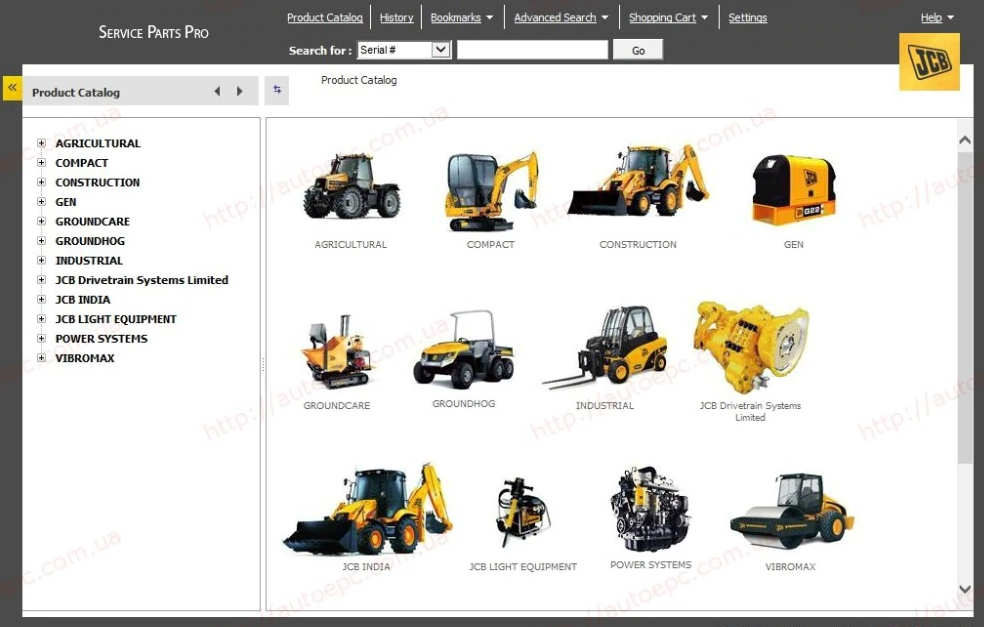The image size is (984, 627).
Task: Expand the INDUSTRIAL tree node
Action: tap(41, 260)
